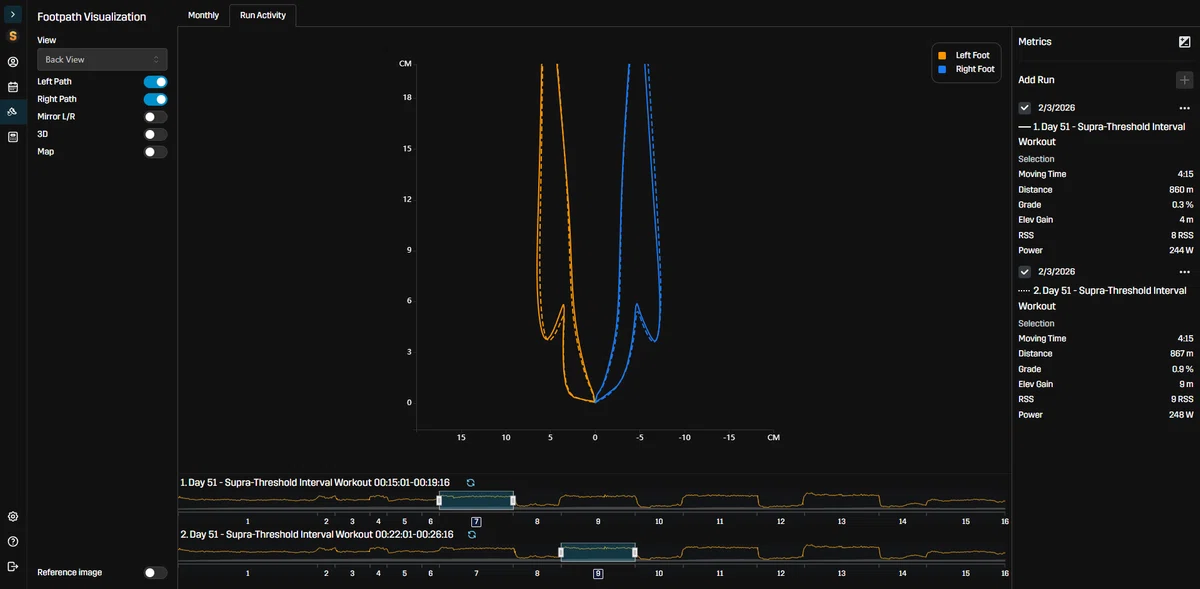Click the '244 W' power value
Screen dimensions: 1200x589
tap(1181, 251)
